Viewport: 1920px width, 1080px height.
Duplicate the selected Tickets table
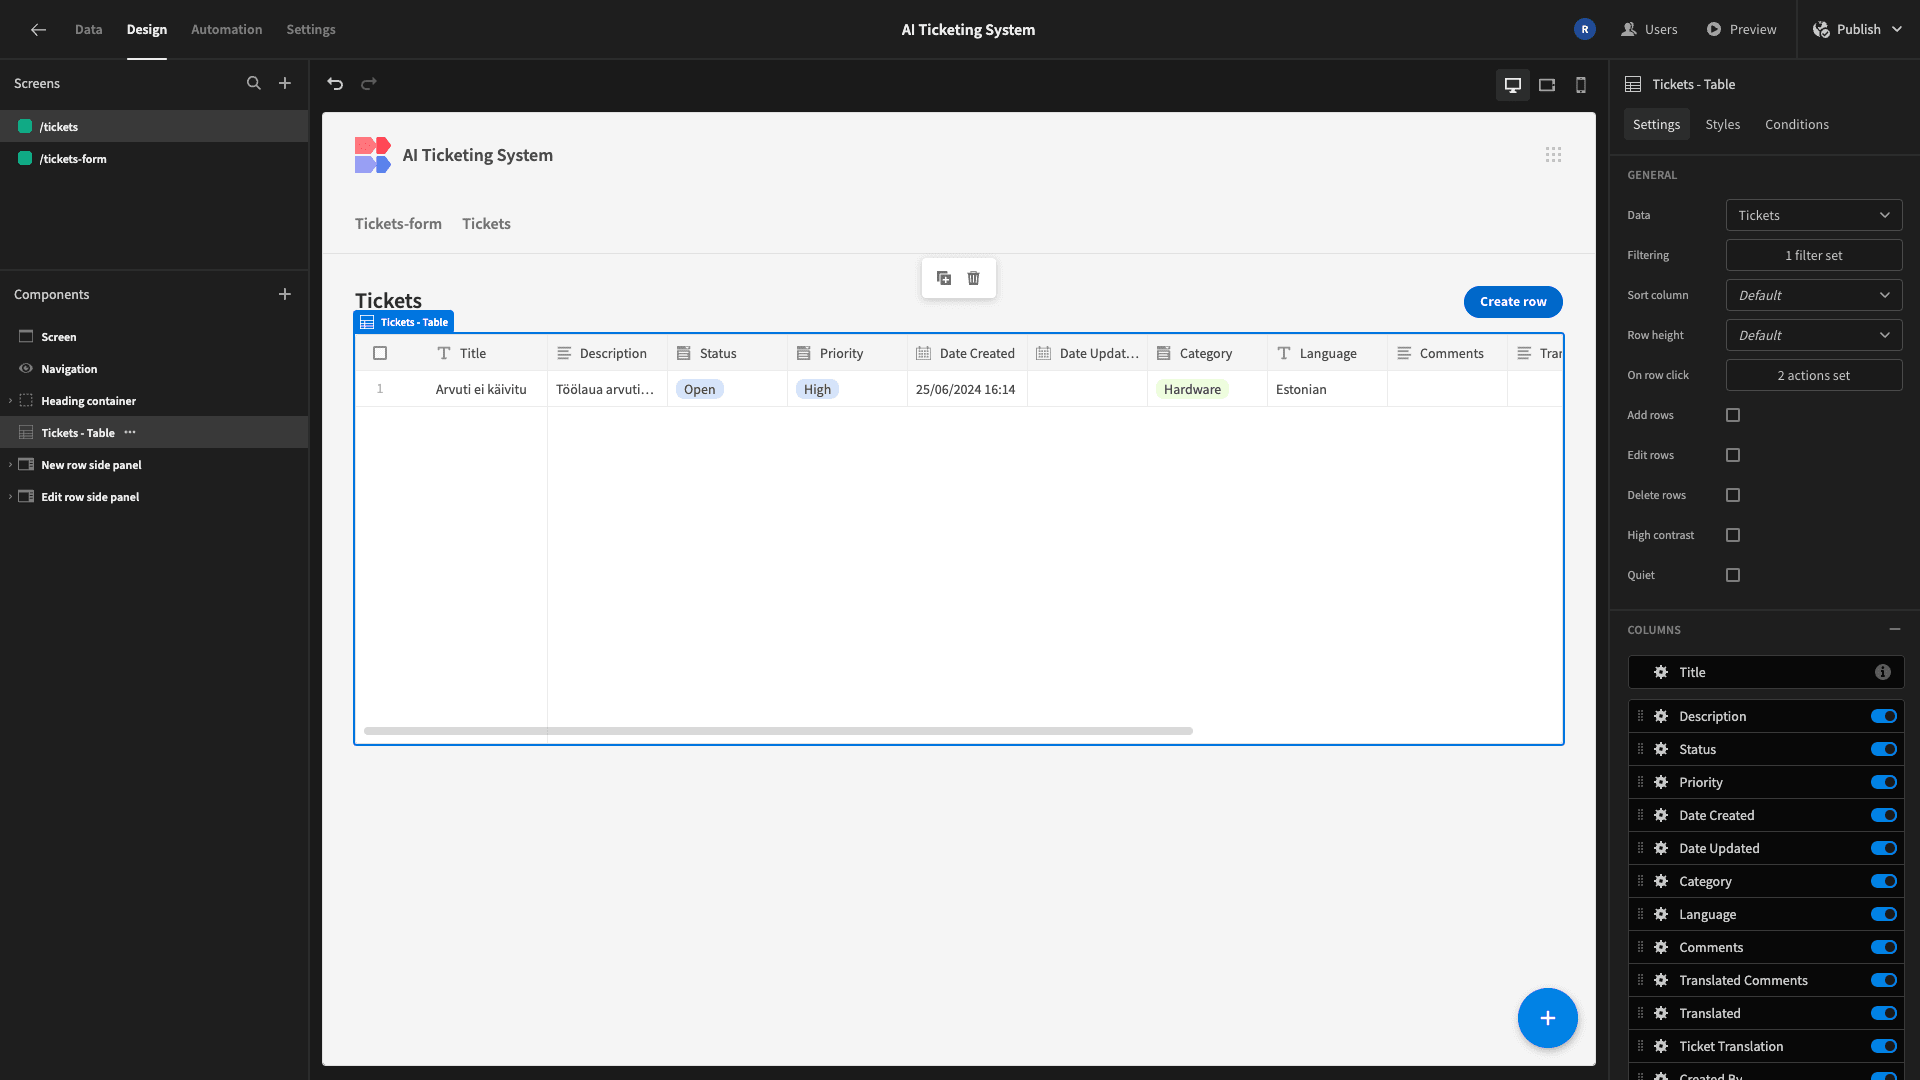[944, 278]
